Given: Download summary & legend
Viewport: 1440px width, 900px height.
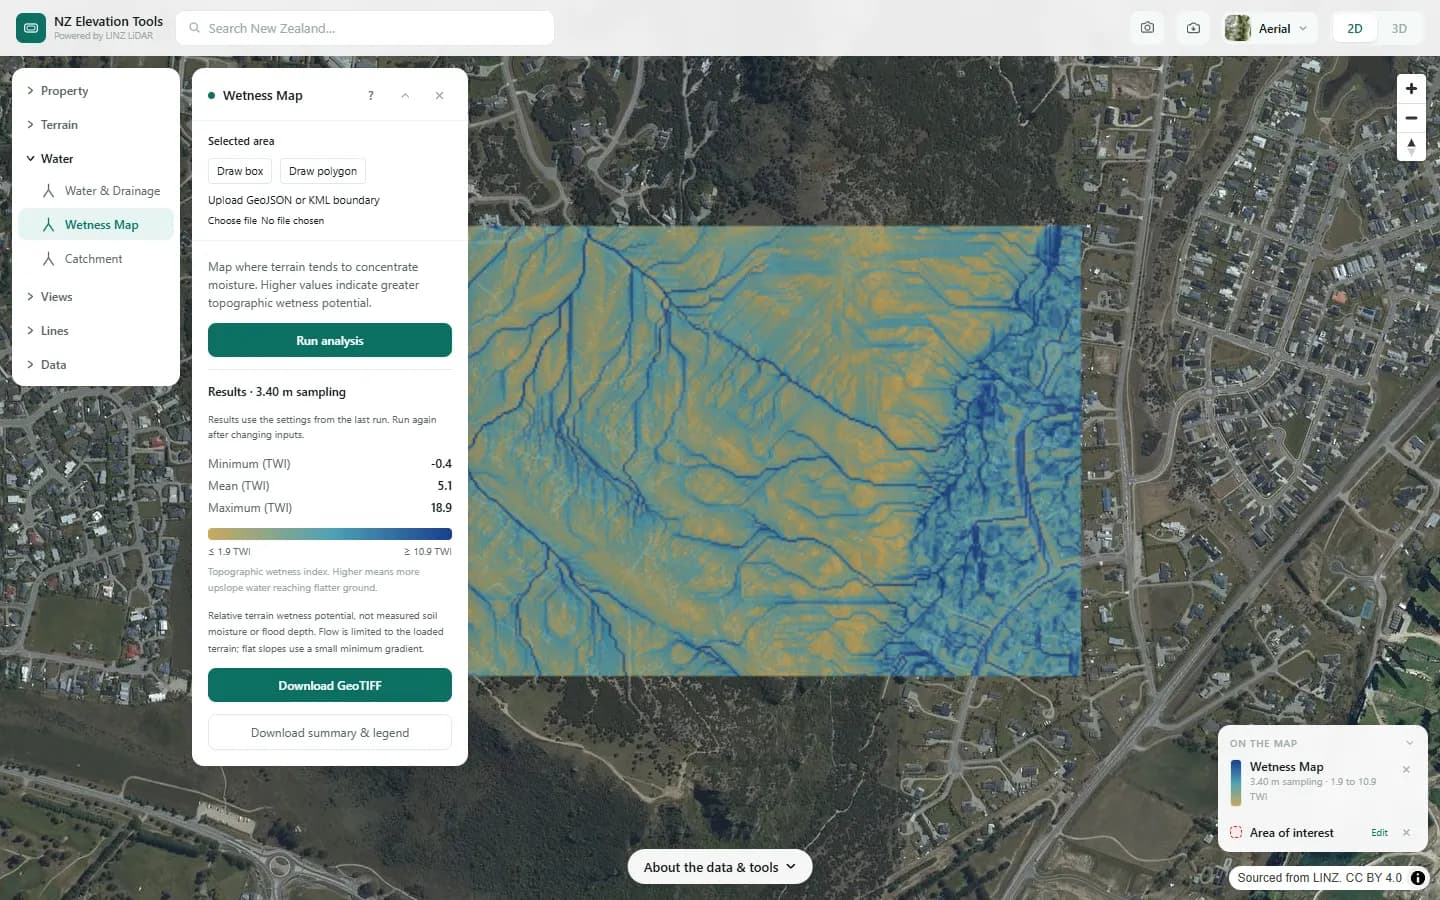Looking at the screenshot, I should tap(330, 732).
